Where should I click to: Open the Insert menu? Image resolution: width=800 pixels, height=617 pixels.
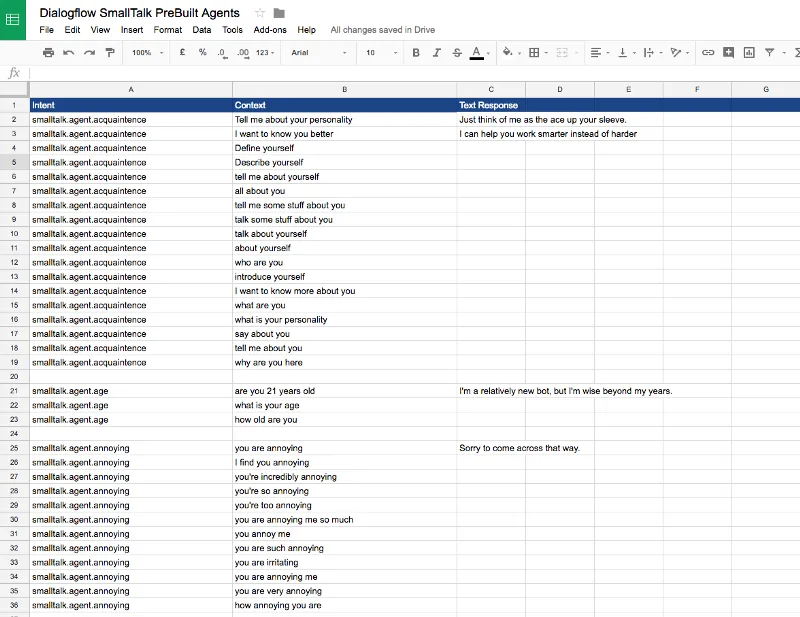tap(132, 30)
